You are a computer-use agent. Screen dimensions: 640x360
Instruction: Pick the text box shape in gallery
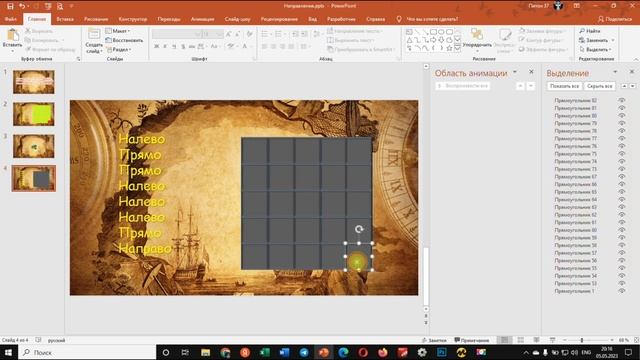click(x=409, y=32)
